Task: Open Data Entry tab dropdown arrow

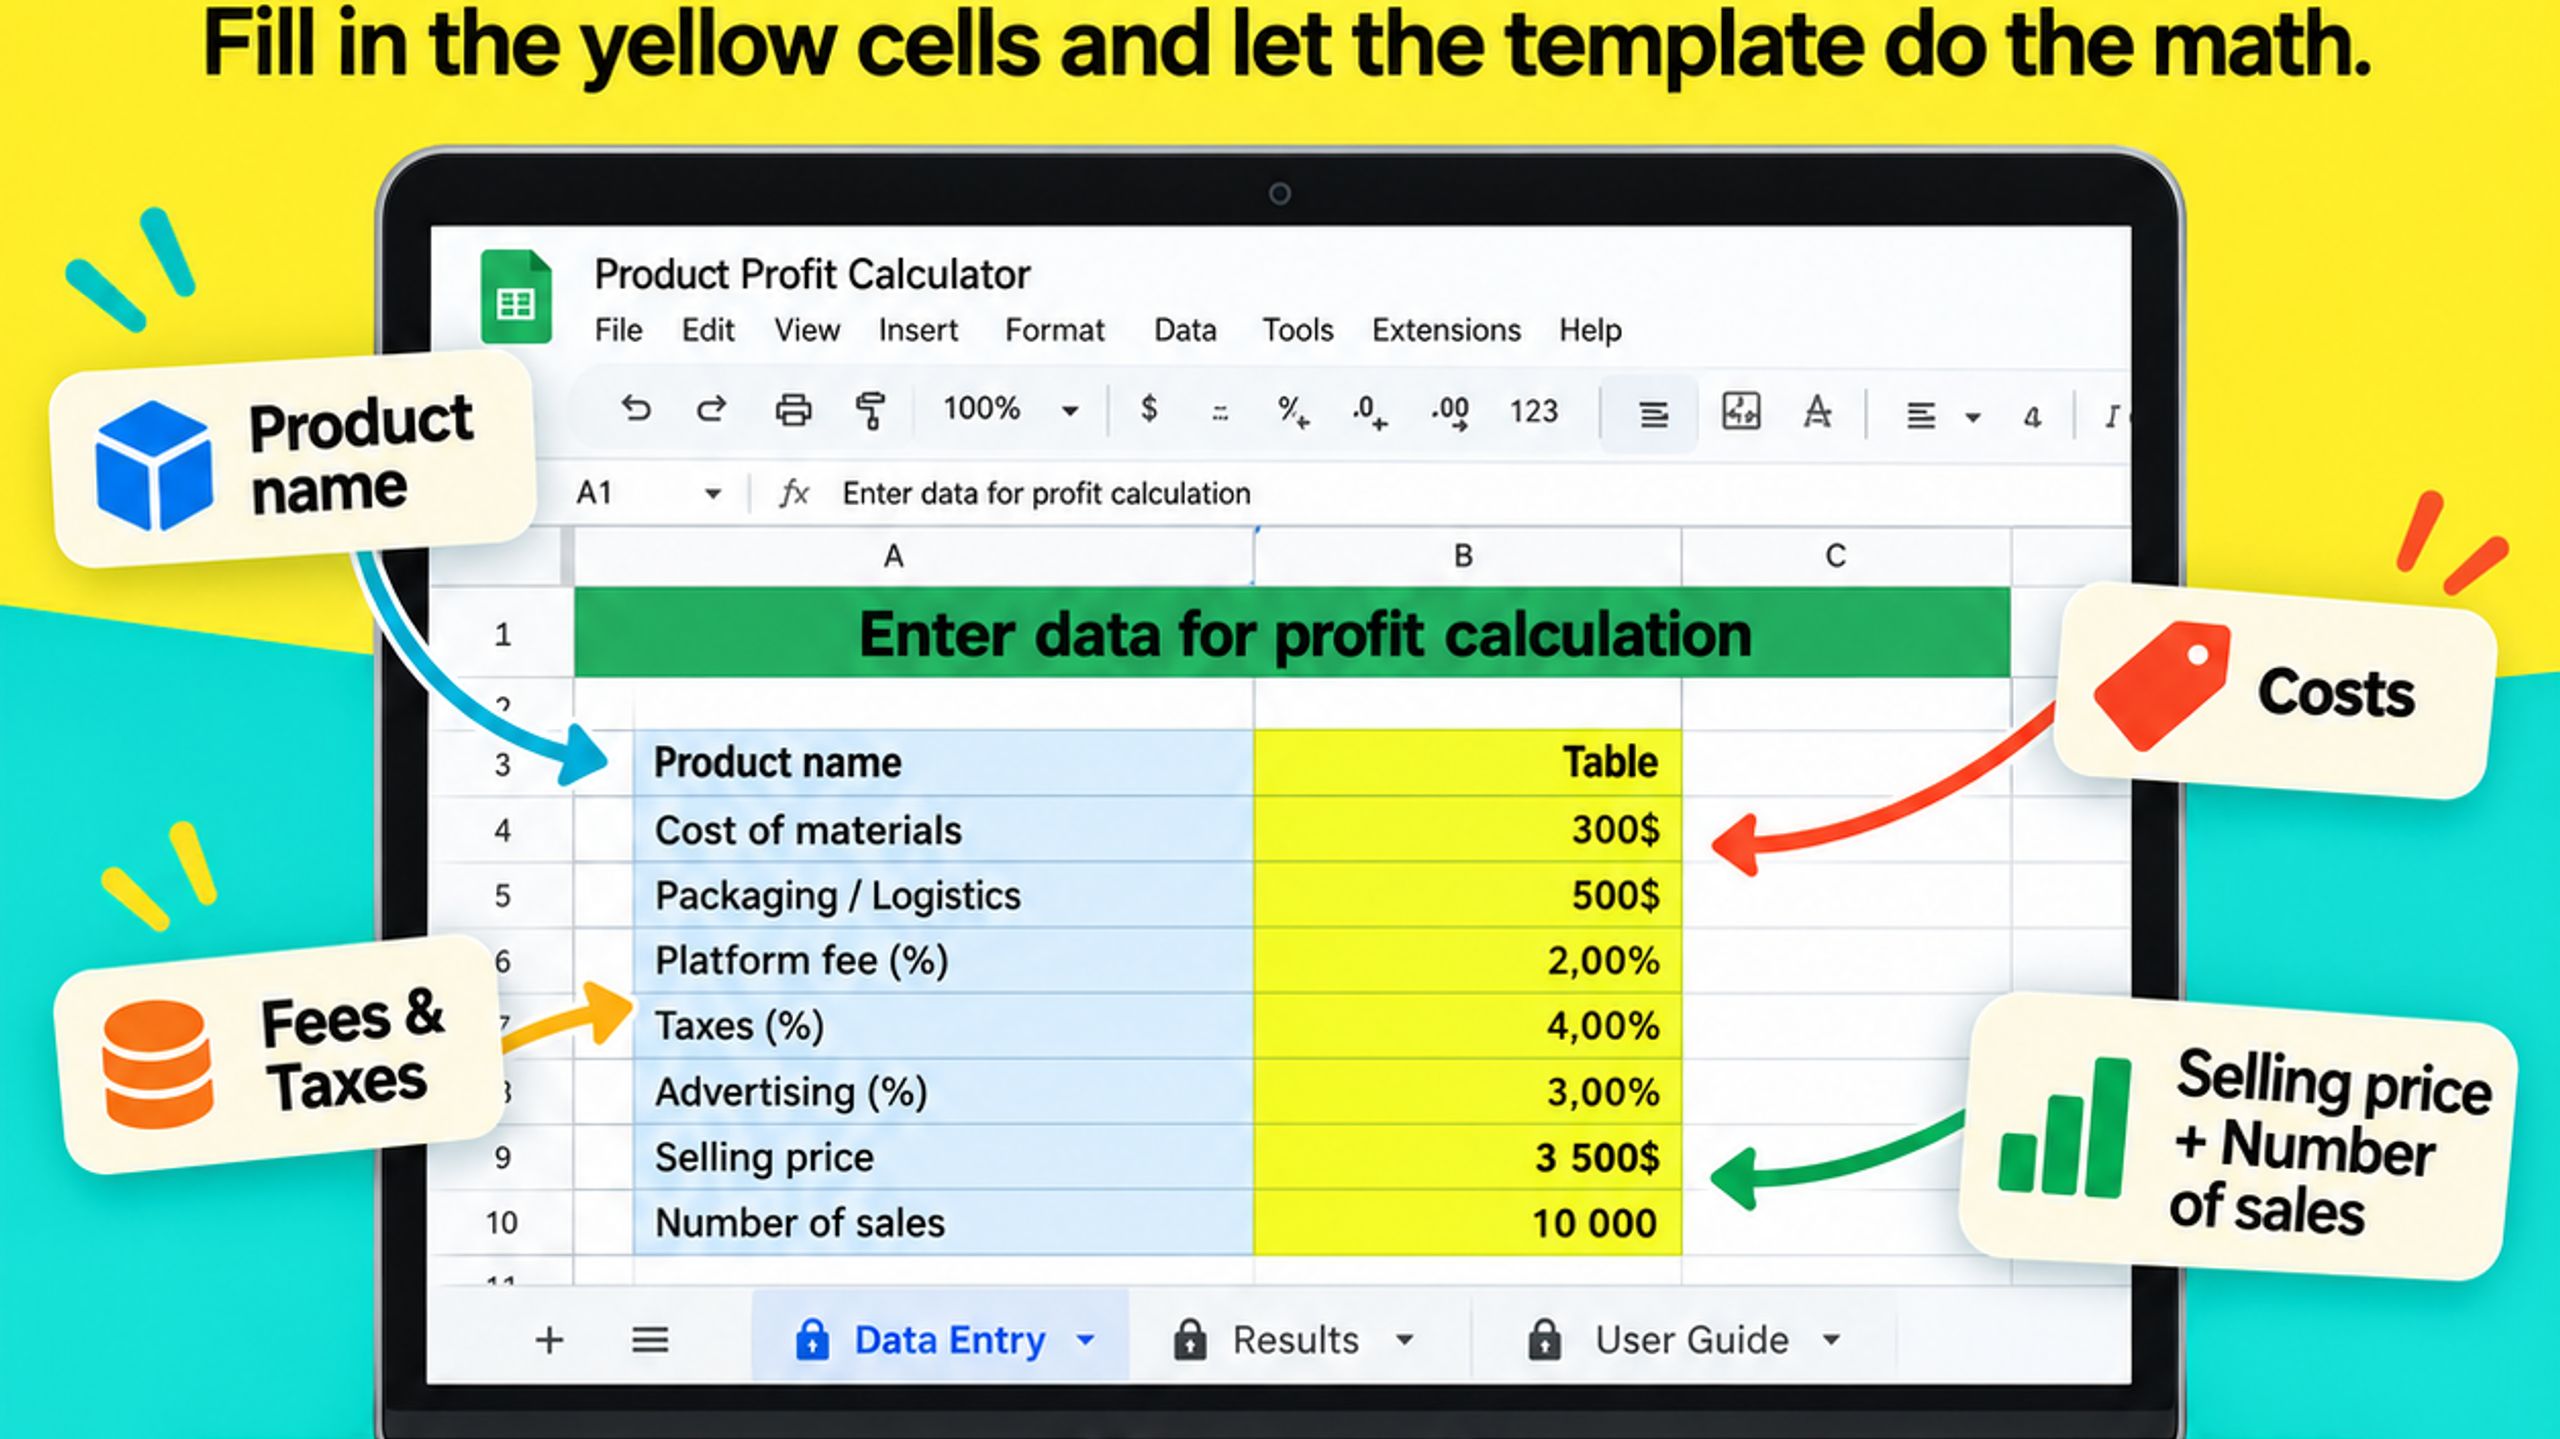Action: tap(1085, 1340)
